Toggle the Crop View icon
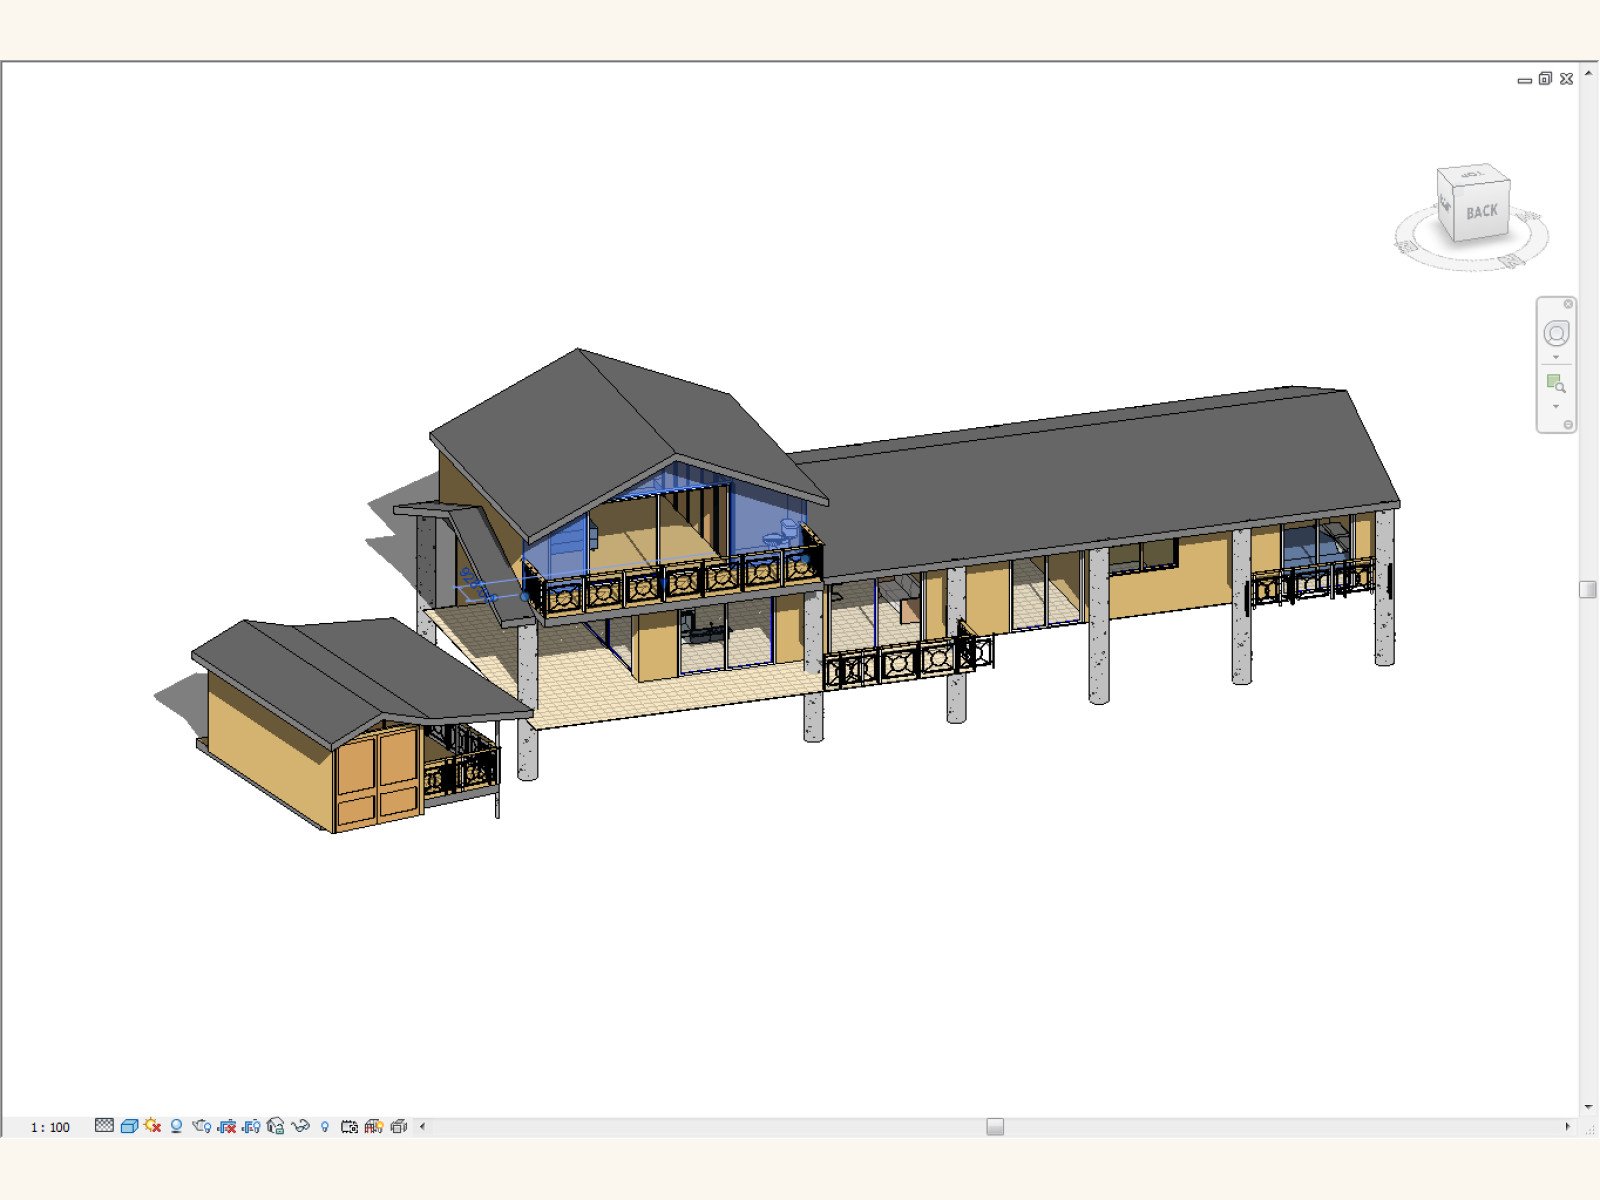The image size is (1600, 1200). [x=227, y=1126]
